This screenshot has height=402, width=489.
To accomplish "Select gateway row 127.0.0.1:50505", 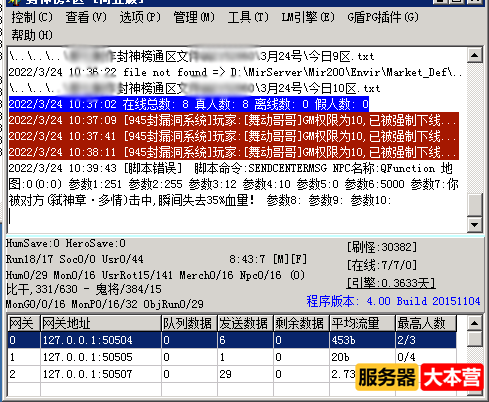I will pyautogui.click(x=232, y=357).
